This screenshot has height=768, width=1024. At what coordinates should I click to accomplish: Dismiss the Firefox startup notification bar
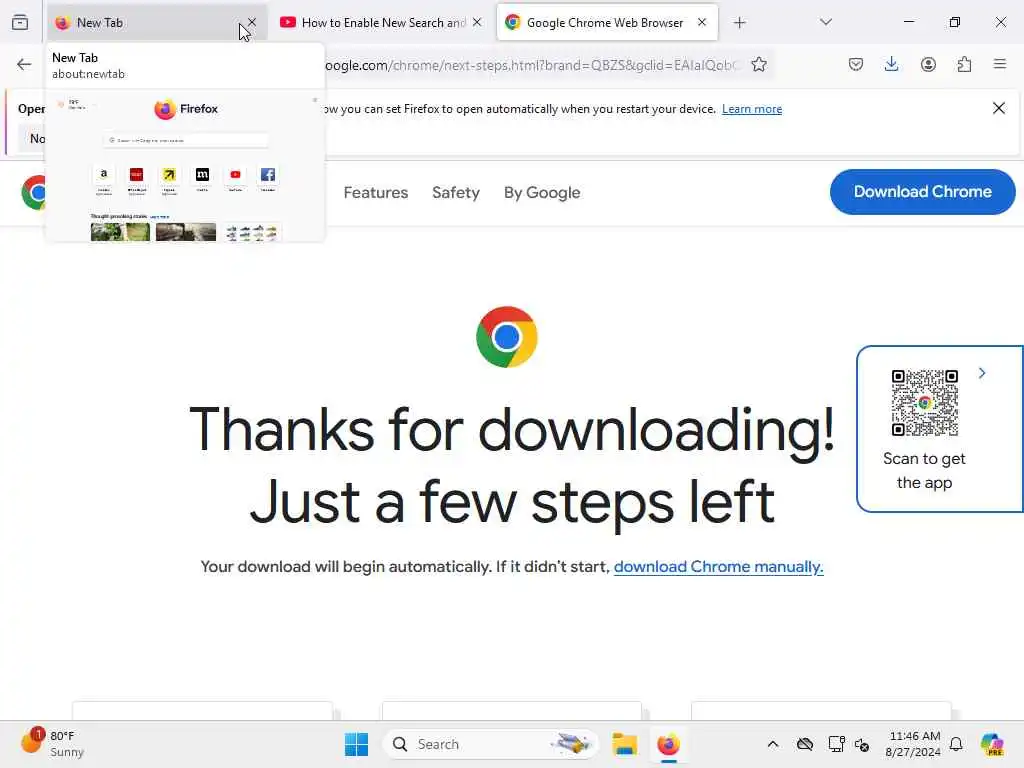(x=999, y=108)
